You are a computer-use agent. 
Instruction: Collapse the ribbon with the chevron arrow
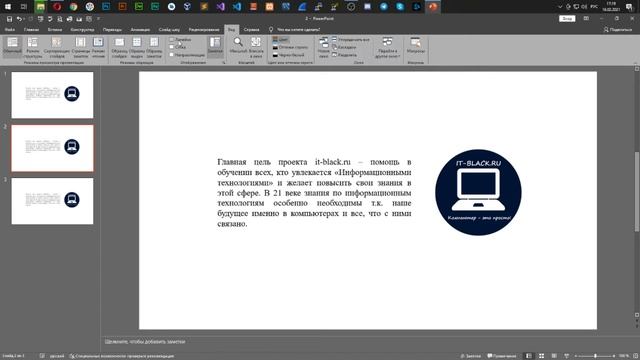635,63
